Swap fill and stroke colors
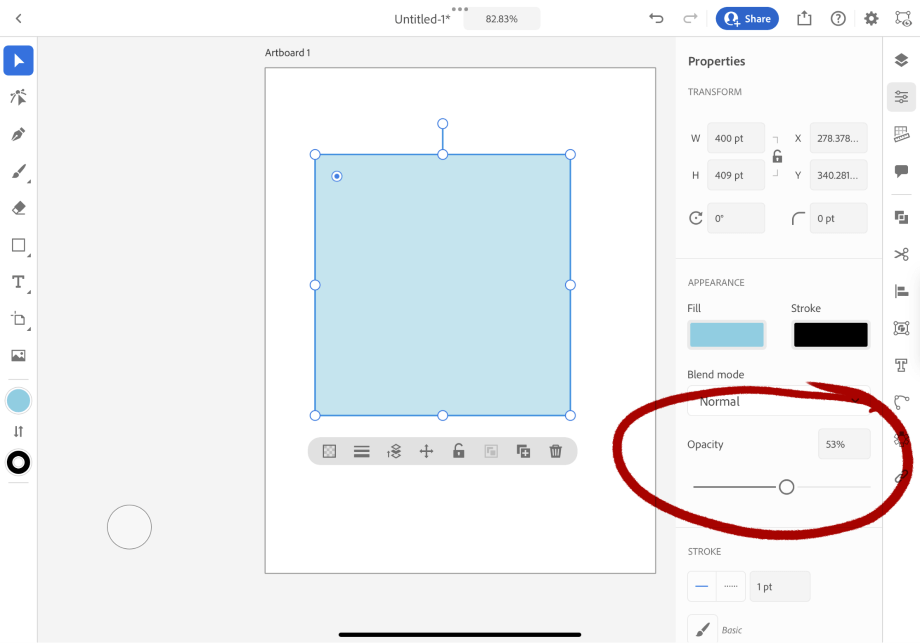 [x=18, y=431]
